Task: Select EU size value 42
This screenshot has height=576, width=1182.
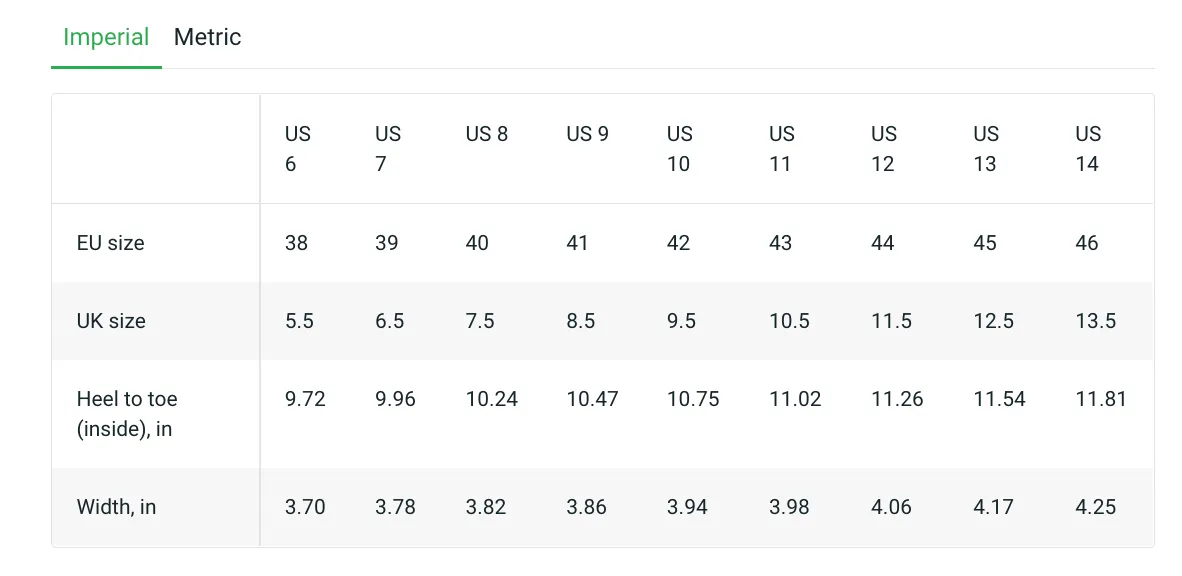Action: [678, 243]
